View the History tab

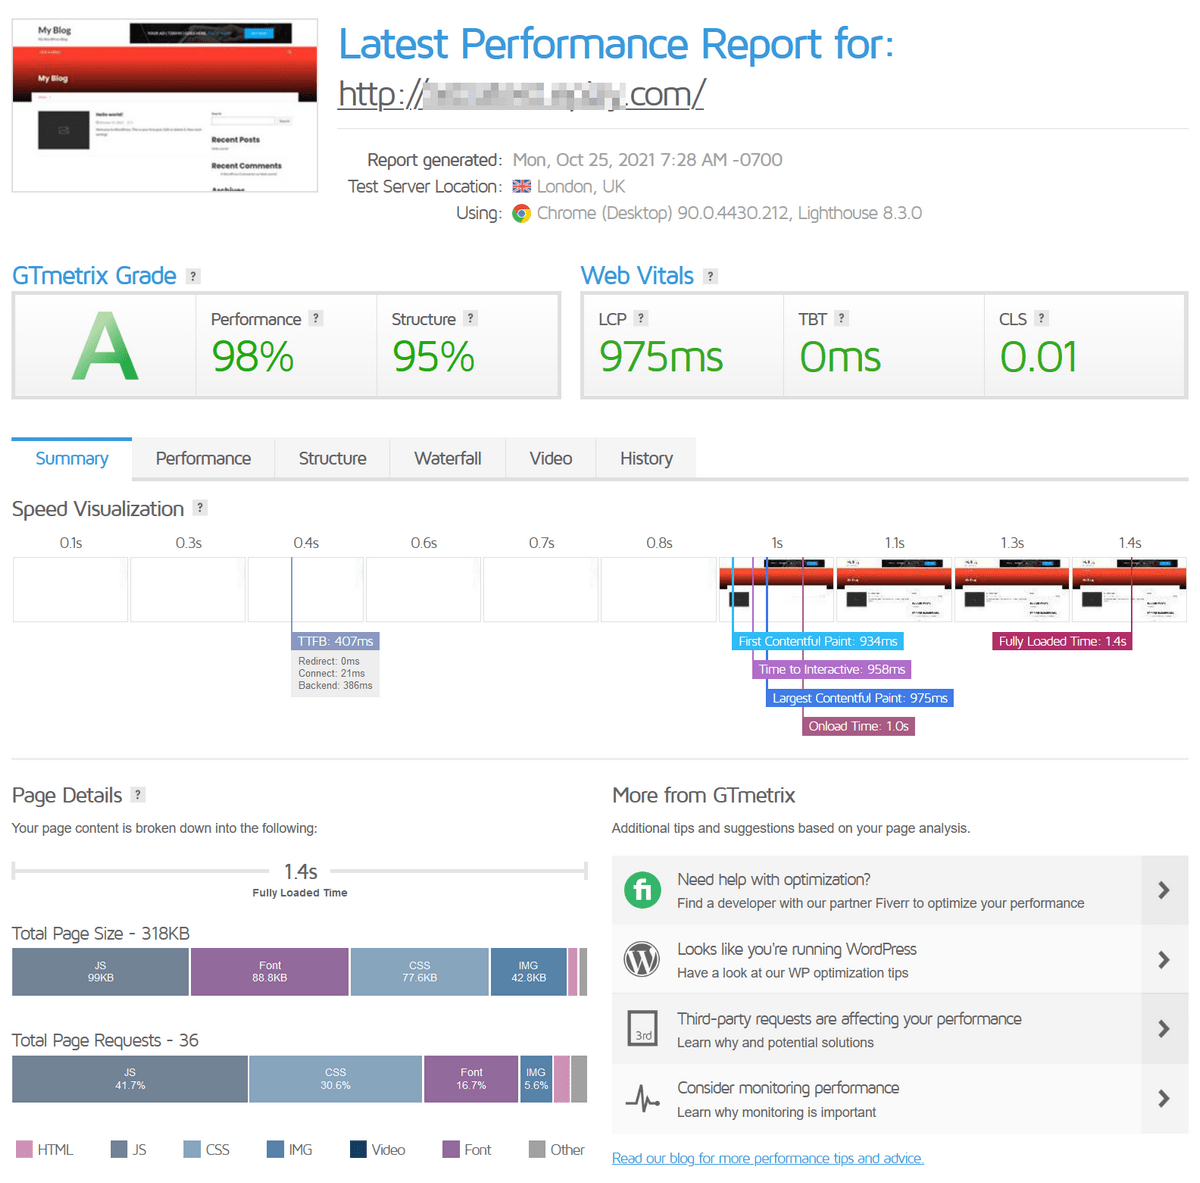point(646,459)
